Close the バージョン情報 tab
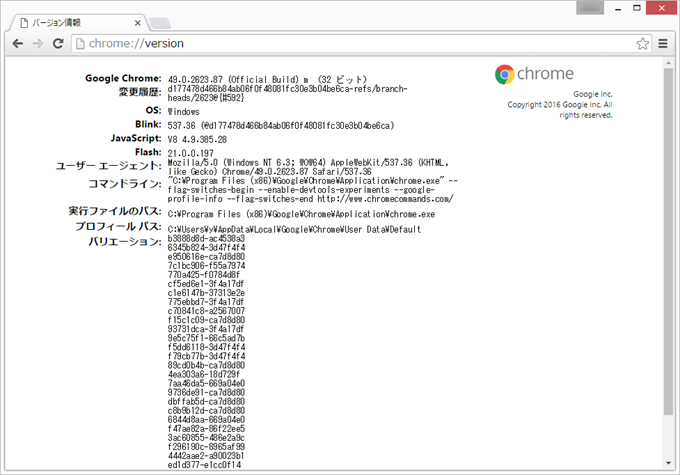This screenshot has width=680, height=475. pyautogui.click(x=137, y=23)
